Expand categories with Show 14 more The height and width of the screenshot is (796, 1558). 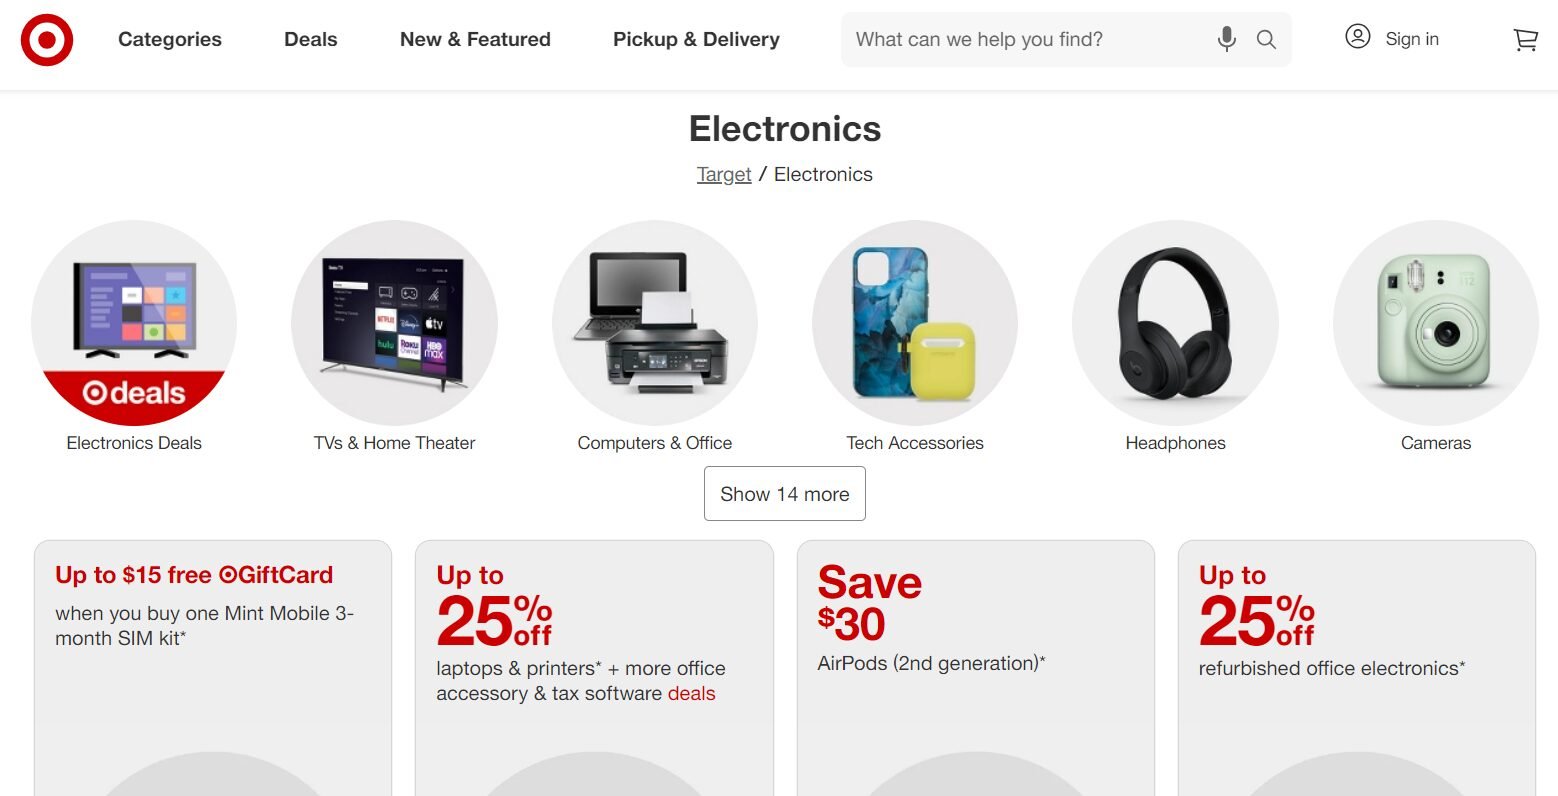pyautogui.click(x=784, y=493)
